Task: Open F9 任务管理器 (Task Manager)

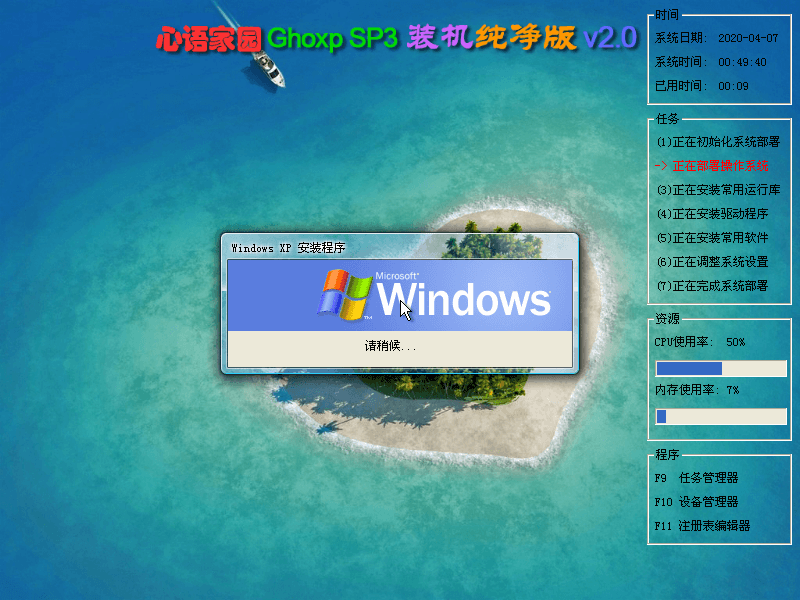Action: click(x=696, y=478)
